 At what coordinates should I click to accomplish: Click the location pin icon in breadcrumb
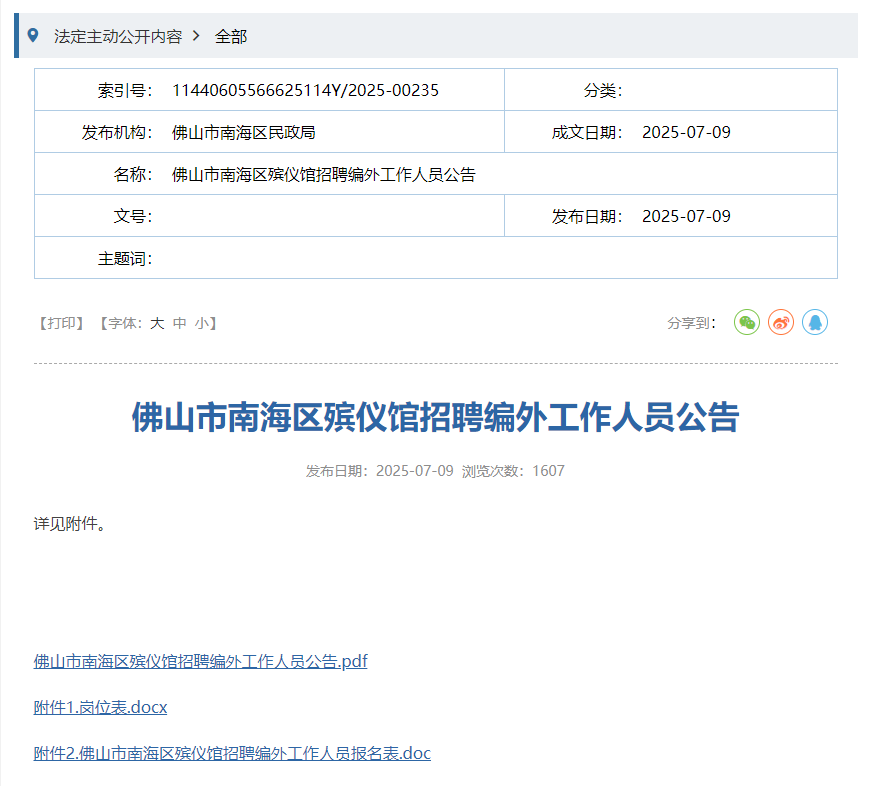pyautogui.click(x=33, y=36)
